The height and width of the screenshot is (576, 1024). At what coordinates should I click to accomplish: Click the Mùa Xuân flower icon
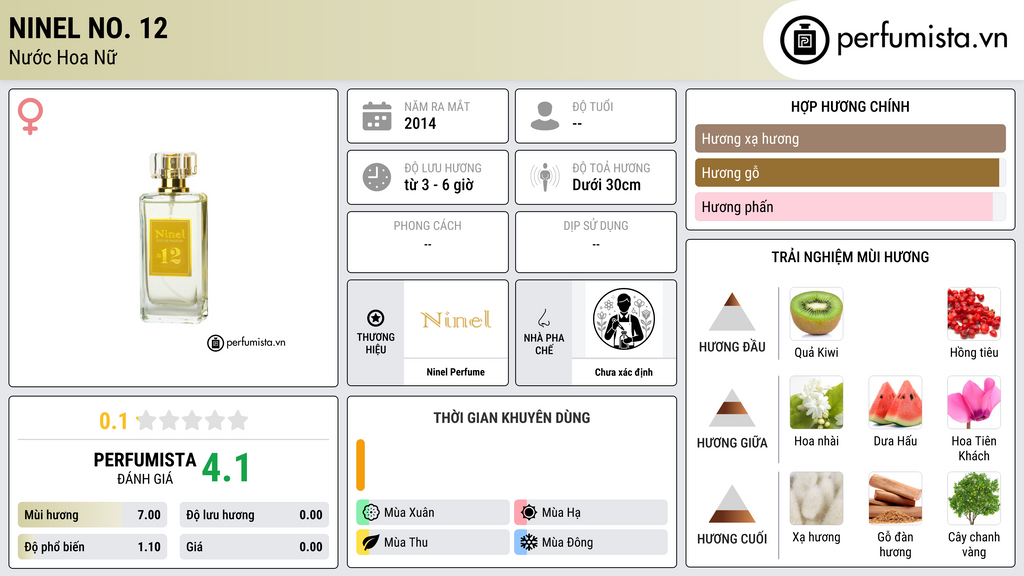pyautogui.click(x=371, y=513)
